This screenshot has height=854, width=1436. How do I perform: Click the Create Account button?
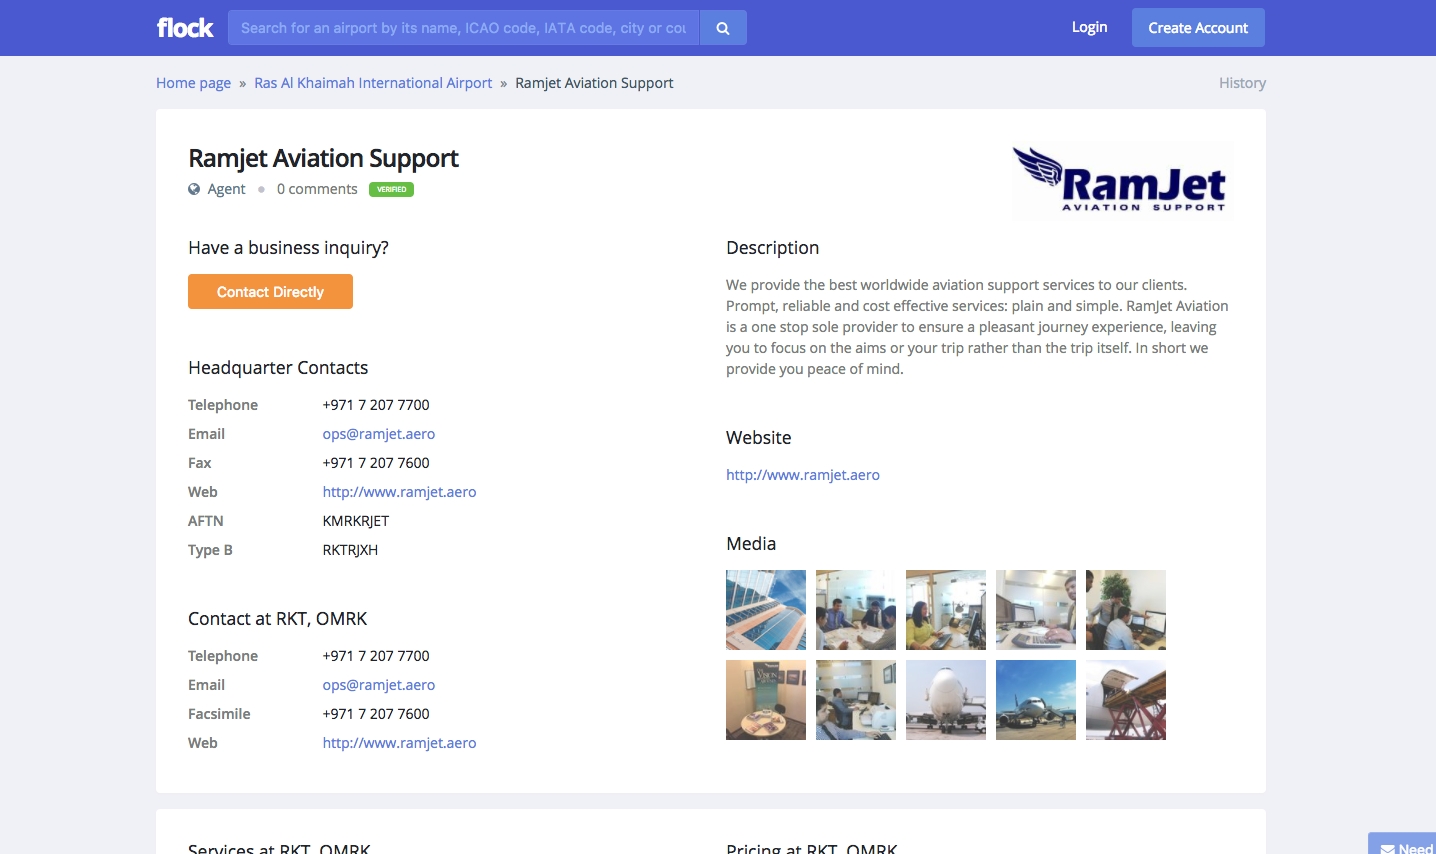point(1198,28)
